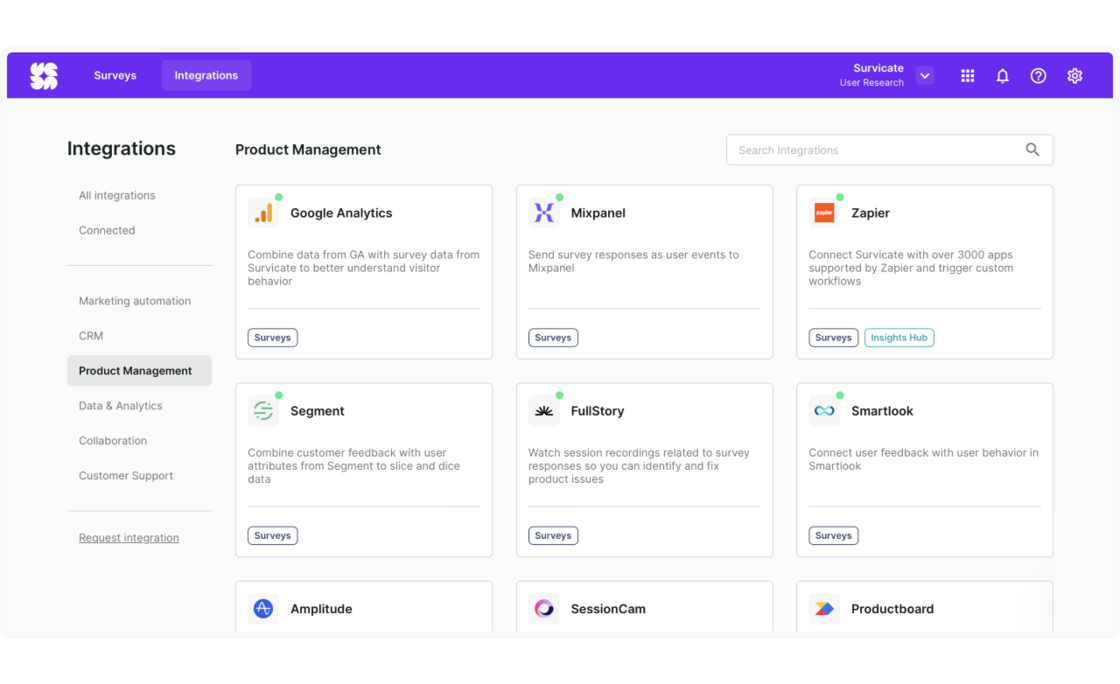The width and height of the screenshot is (1120, 684).
Task: Select Data & Analytics category
Action: [x=121, y=406]
